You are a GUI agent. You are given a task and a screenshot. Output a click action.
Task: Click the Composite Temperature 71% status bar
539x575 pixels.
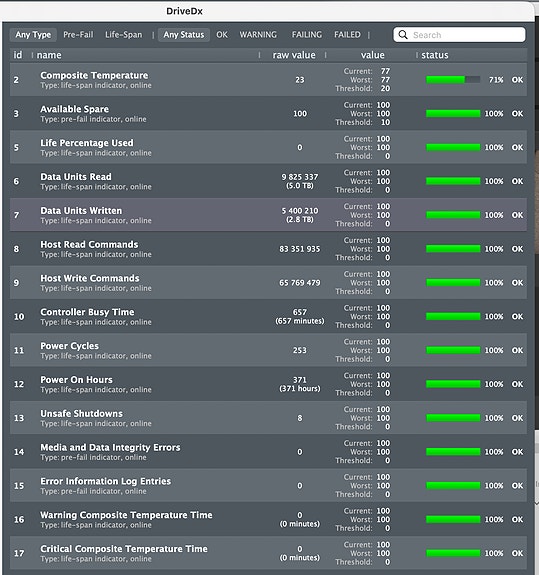[453, 80]
